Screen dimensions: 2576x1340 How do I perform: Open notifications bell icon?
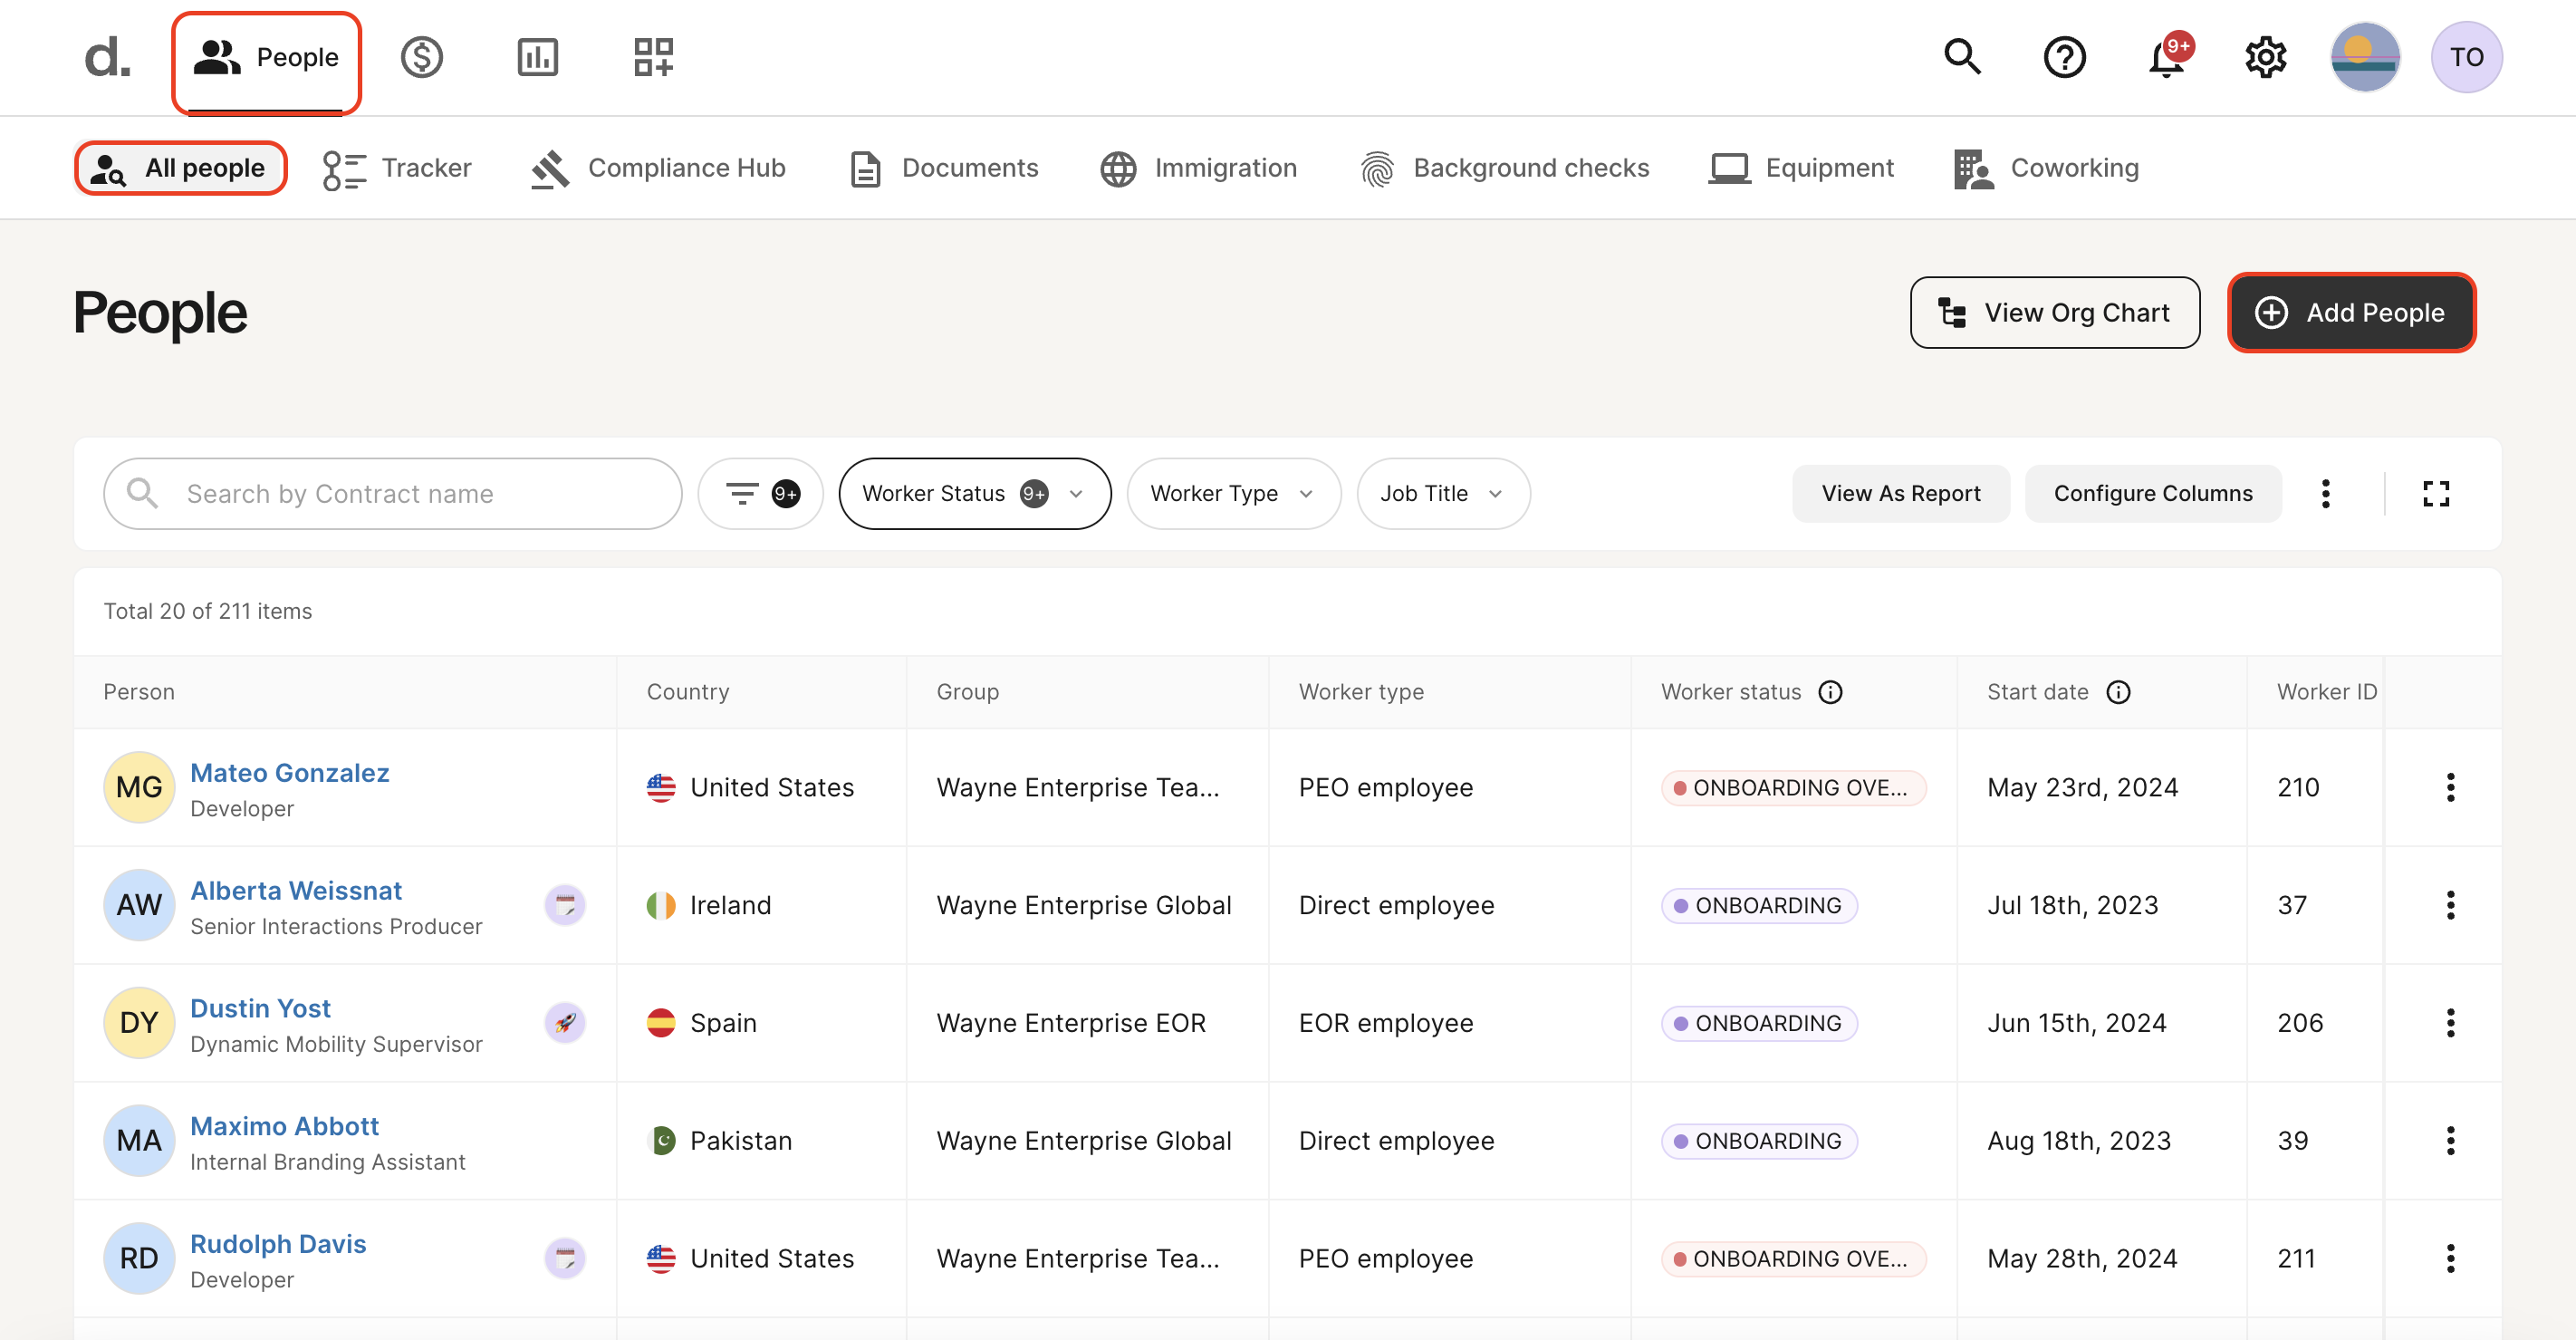point(2168,57)
